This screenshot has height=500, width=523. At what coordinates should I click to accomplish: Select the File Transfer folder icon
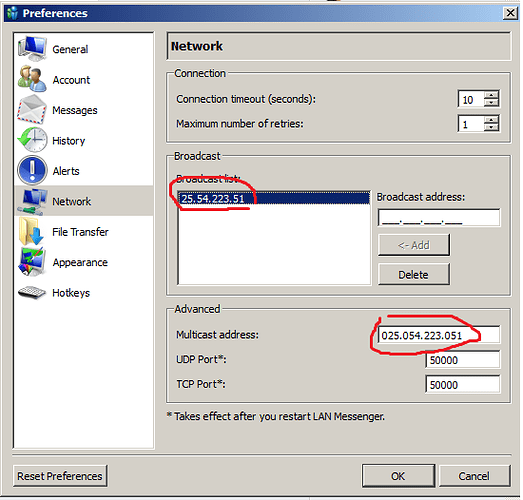31,231
